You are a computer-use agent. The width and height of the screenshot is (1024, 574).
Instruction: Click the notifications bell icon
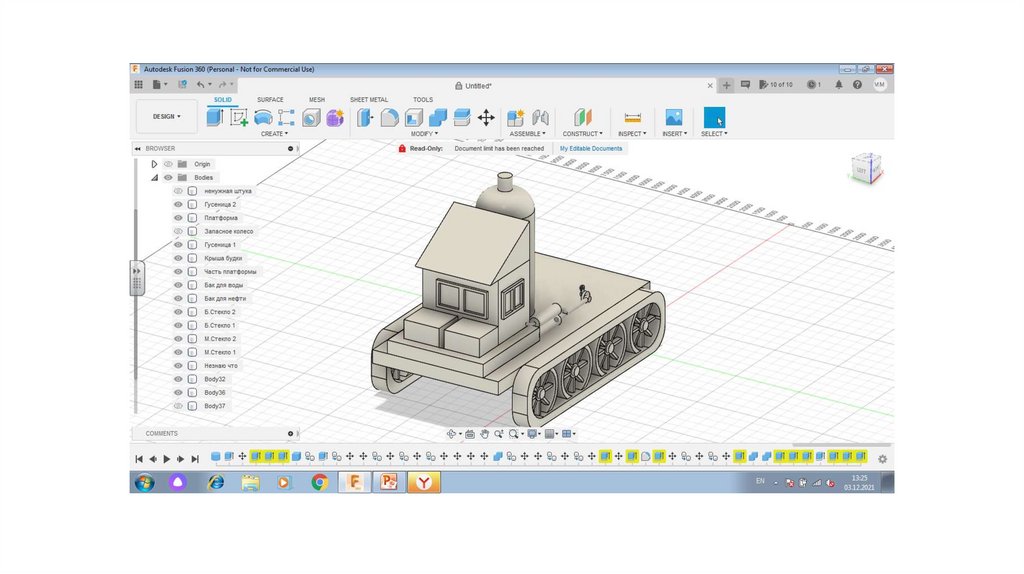[x=838, y=85]
